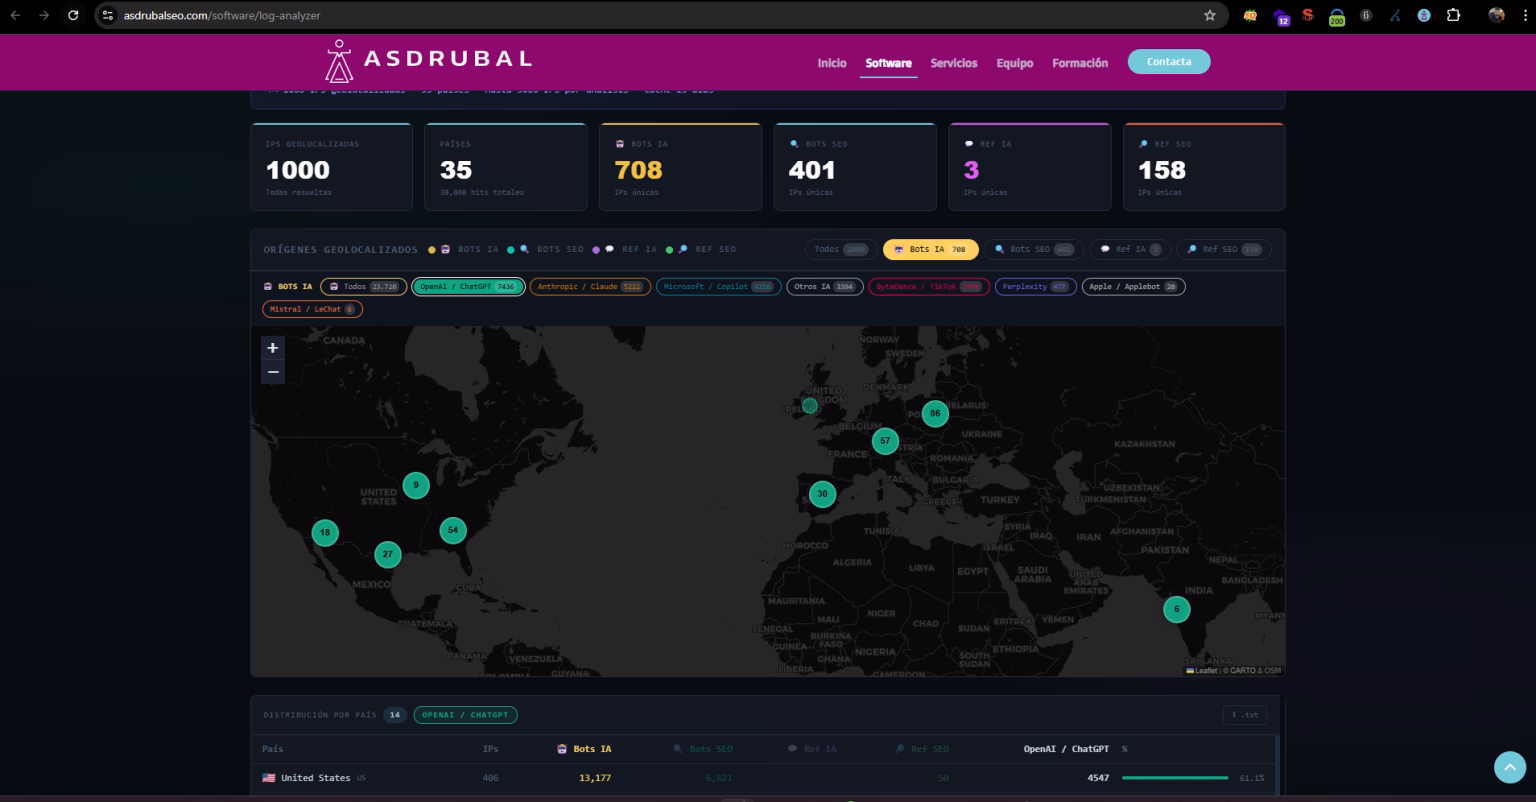Expand the cluster showing 86 bots on the map
Image resolution: width=1536 pixels, height=802 pixels.
935,413
